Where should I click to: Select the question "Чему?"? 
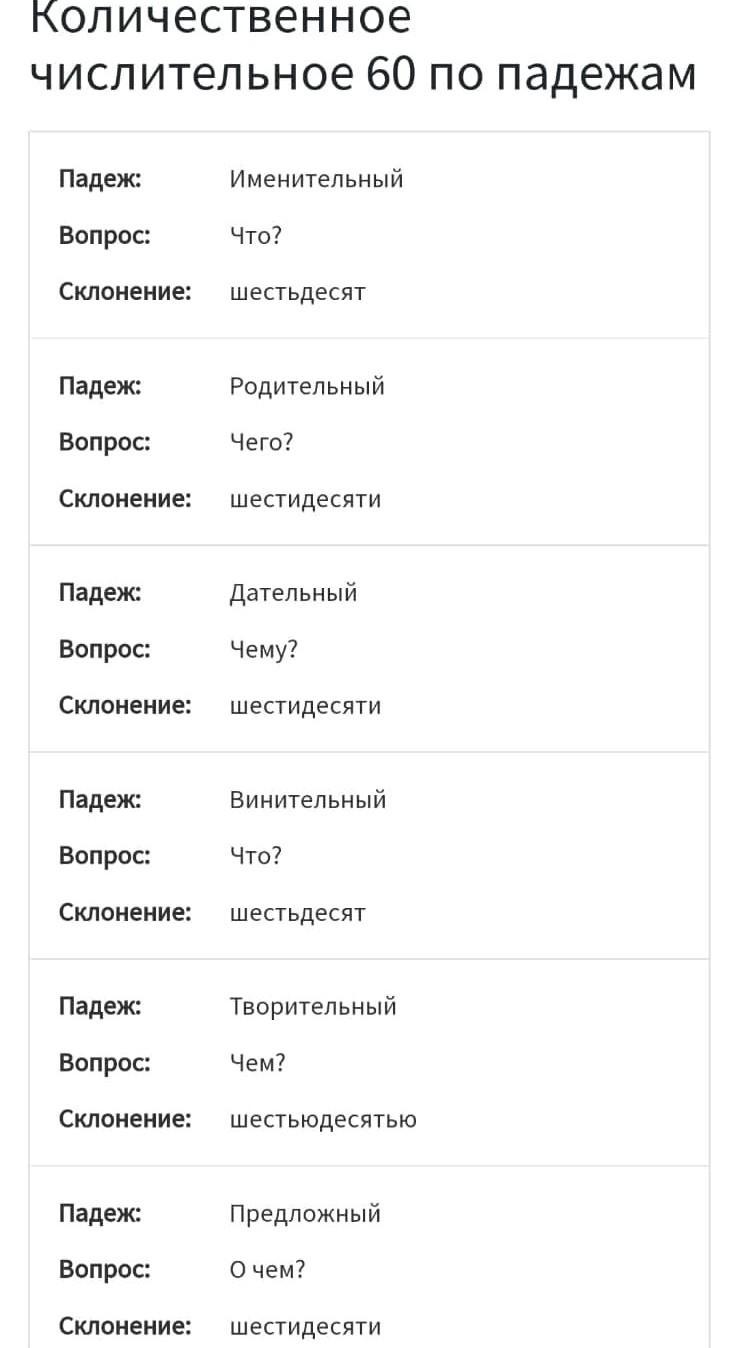click(264, 650)
